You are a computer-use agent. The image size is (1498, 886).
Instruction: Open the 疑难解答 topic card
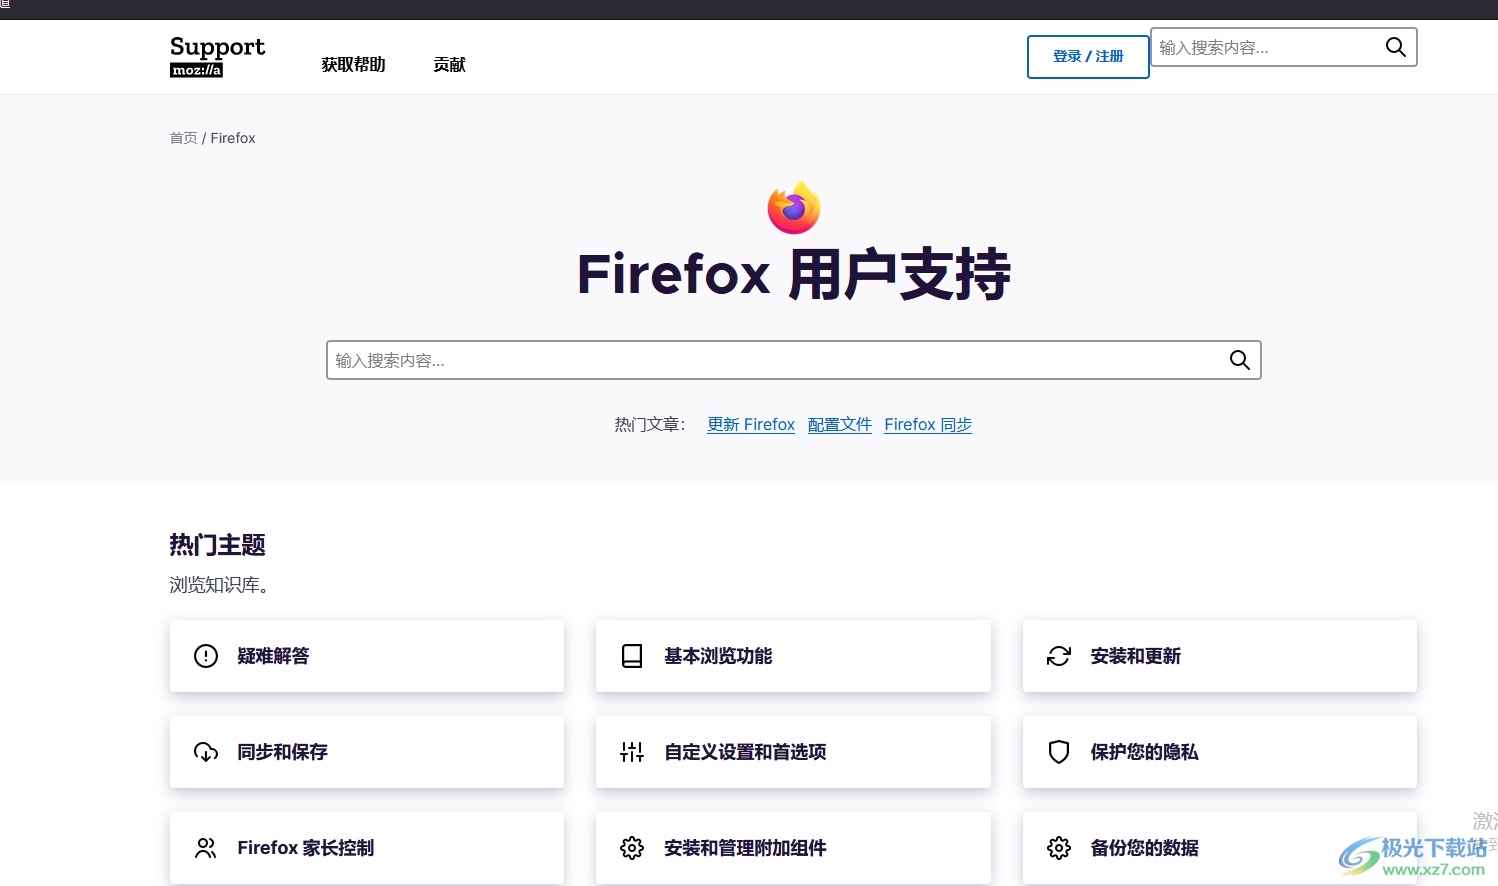(x=367, y=656)
